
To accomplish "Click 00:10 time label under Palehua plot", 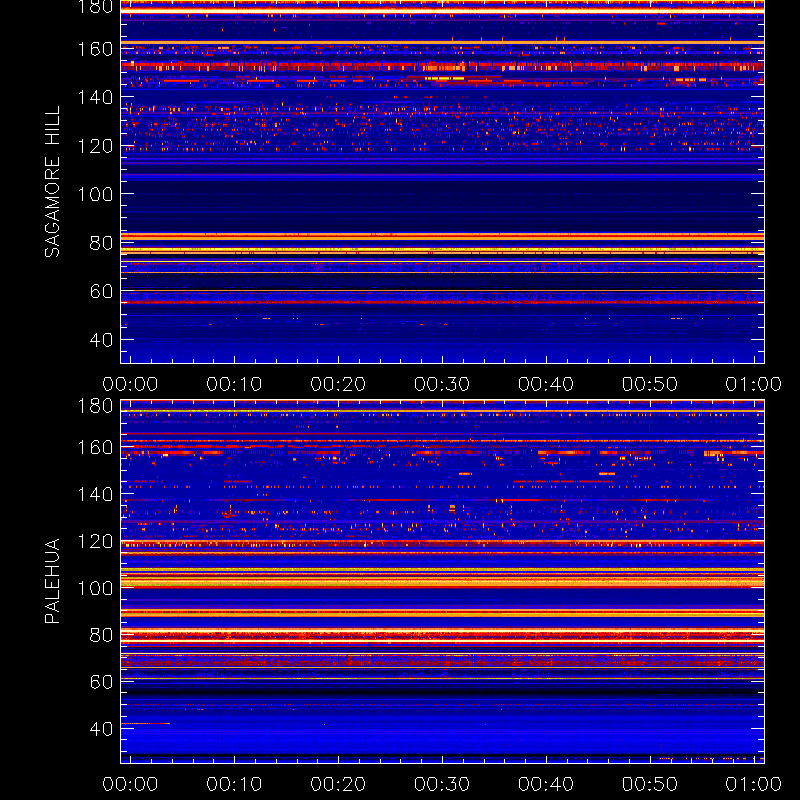I will point(234,784).
